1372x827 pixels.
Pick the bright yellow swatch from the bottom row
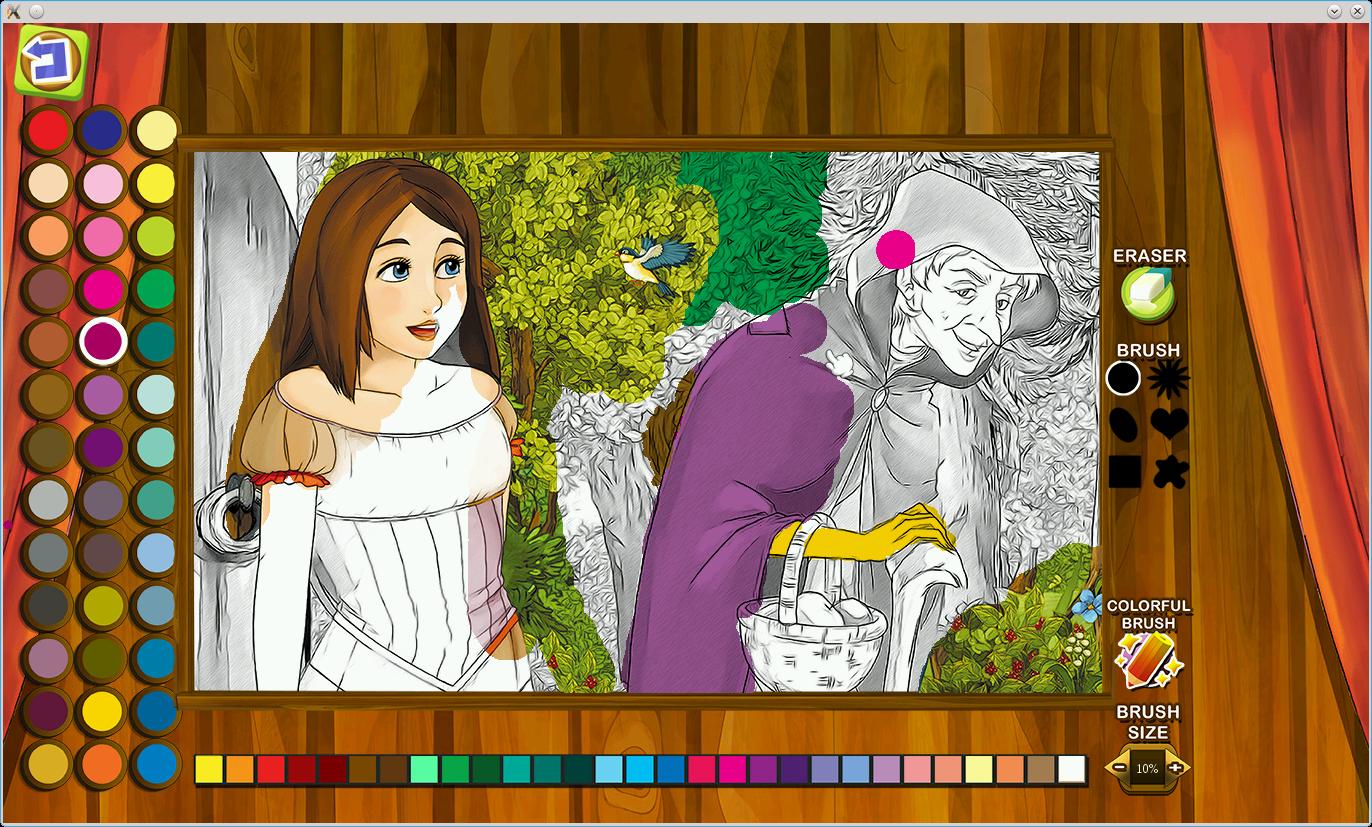pyautogui.click(x=207, y=769)
